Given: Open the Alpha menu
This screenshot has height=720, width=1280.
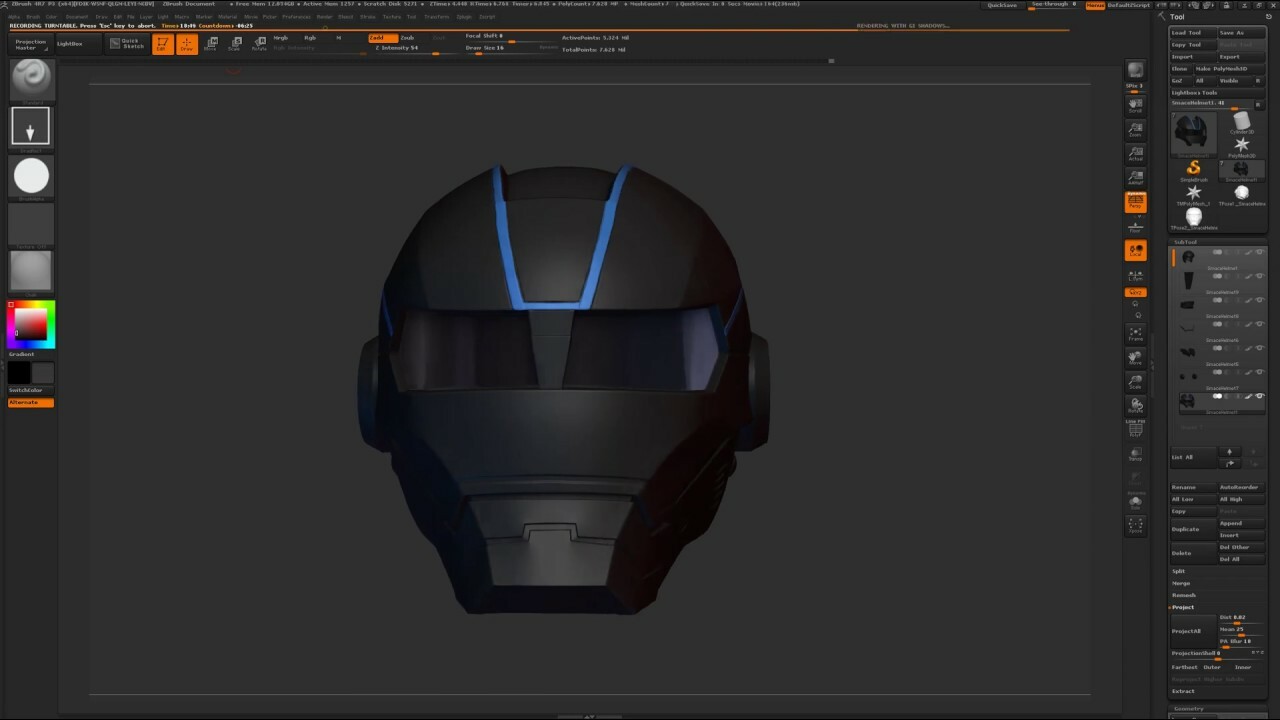Looking at the screenshot, I should 14,17.
